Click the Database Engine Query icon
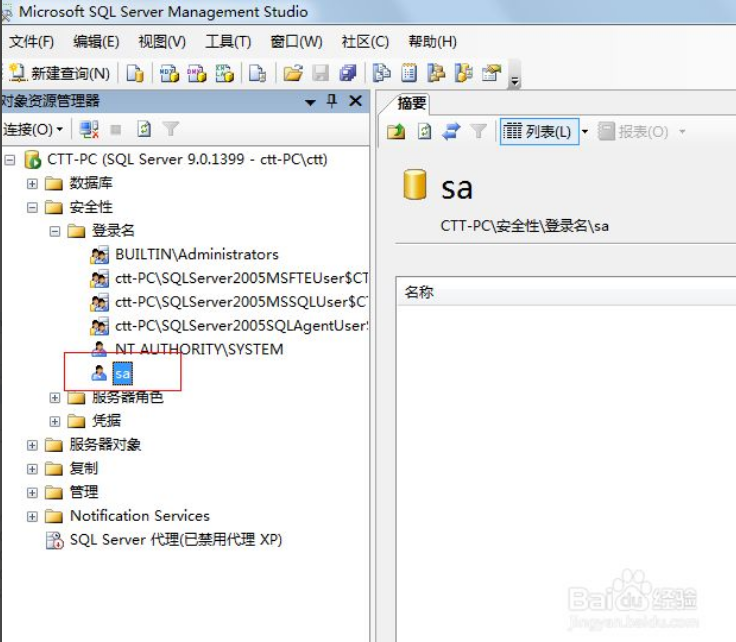Image resolution: width=736 pixels, height=642 pixels. pyautogui.click(x=135, y=73)
